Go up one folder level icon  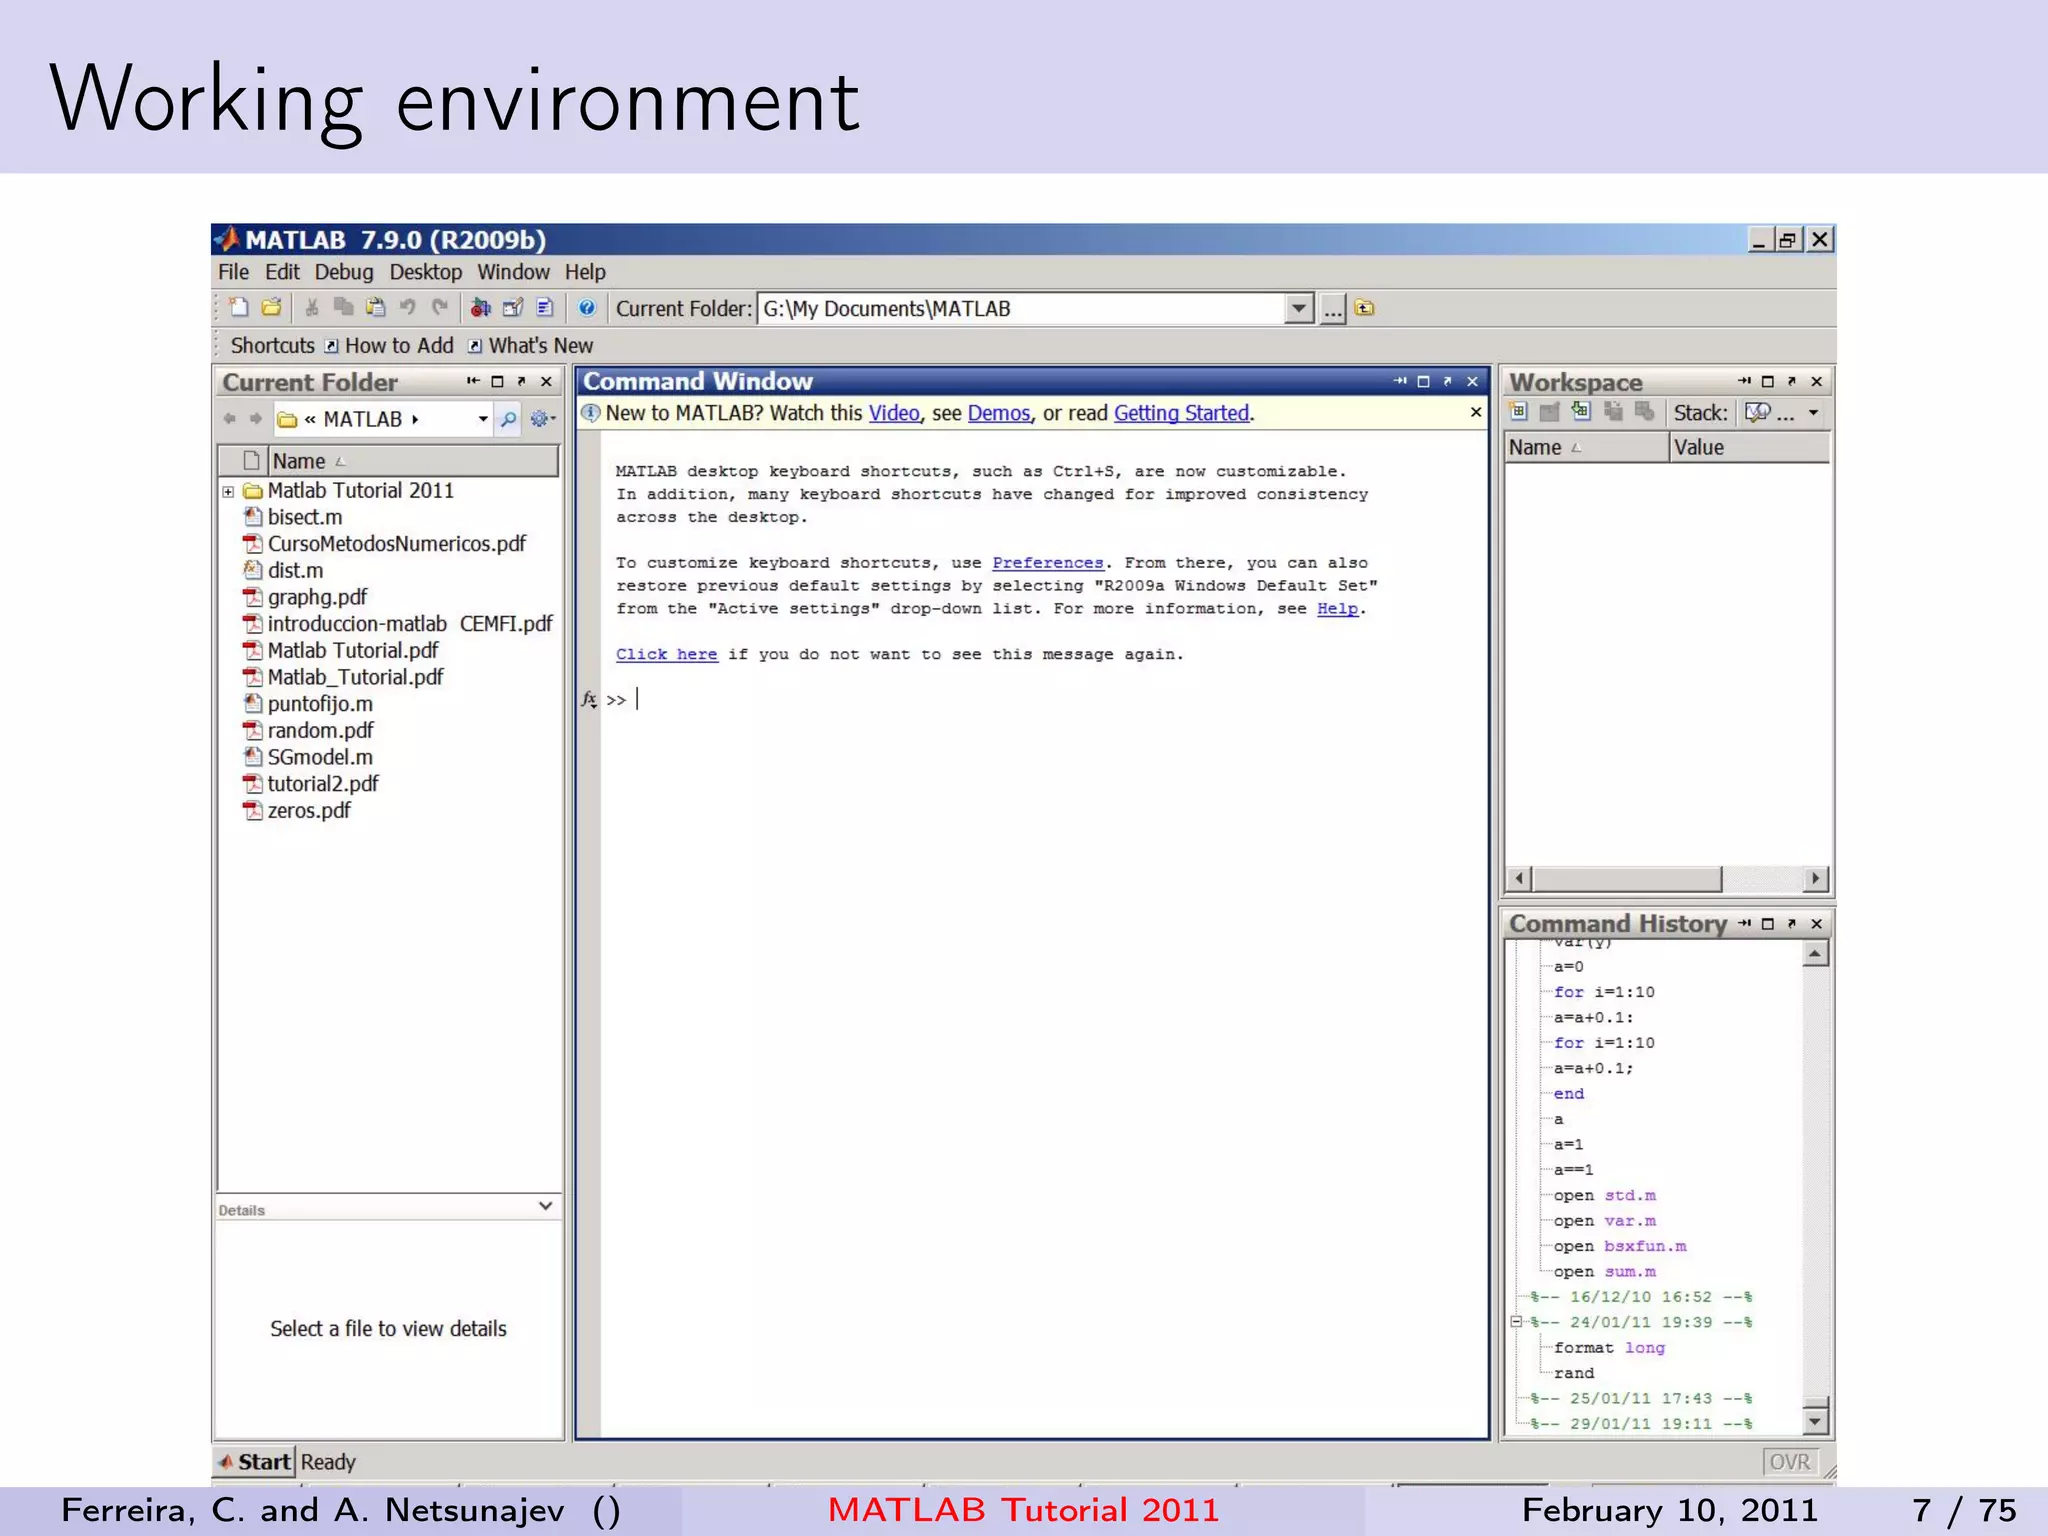click(1365, 308)
